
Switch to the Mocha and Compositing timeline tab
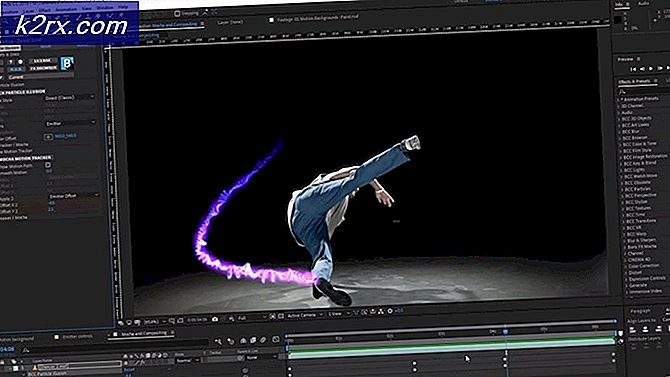pyautogui.click(x=144, y=333)
